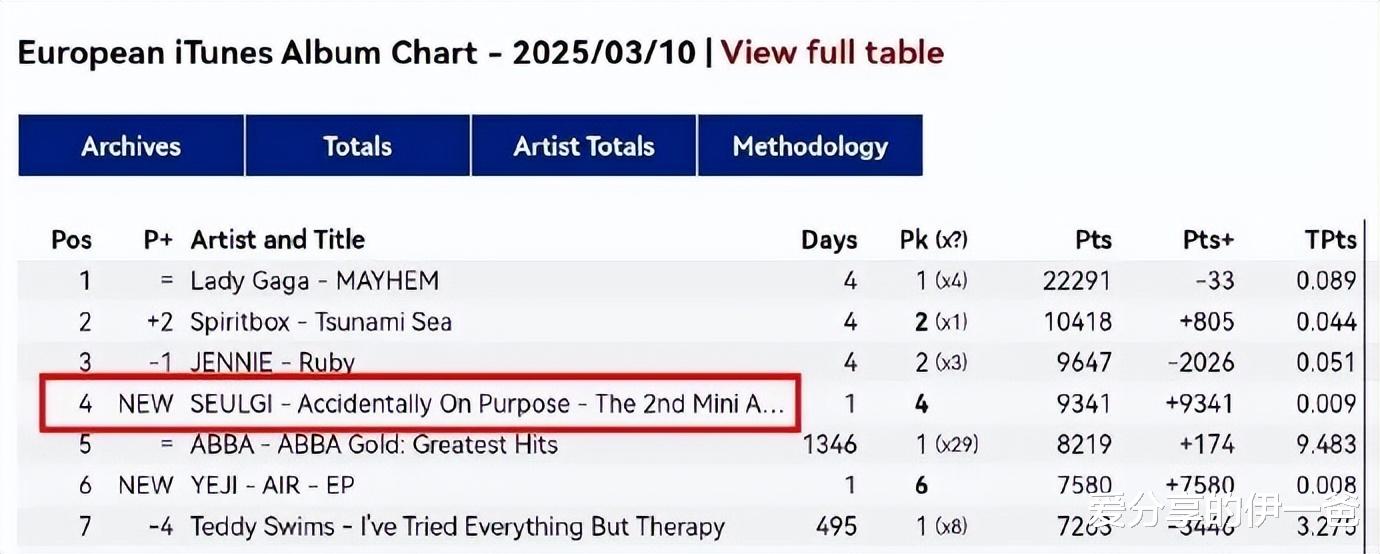Click the Archives tab button
The image size is (1380, 554).
[131, 146]
